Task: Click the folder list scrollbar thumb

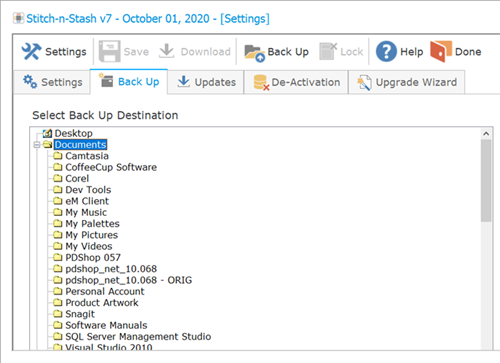Action: click(486, 180)
